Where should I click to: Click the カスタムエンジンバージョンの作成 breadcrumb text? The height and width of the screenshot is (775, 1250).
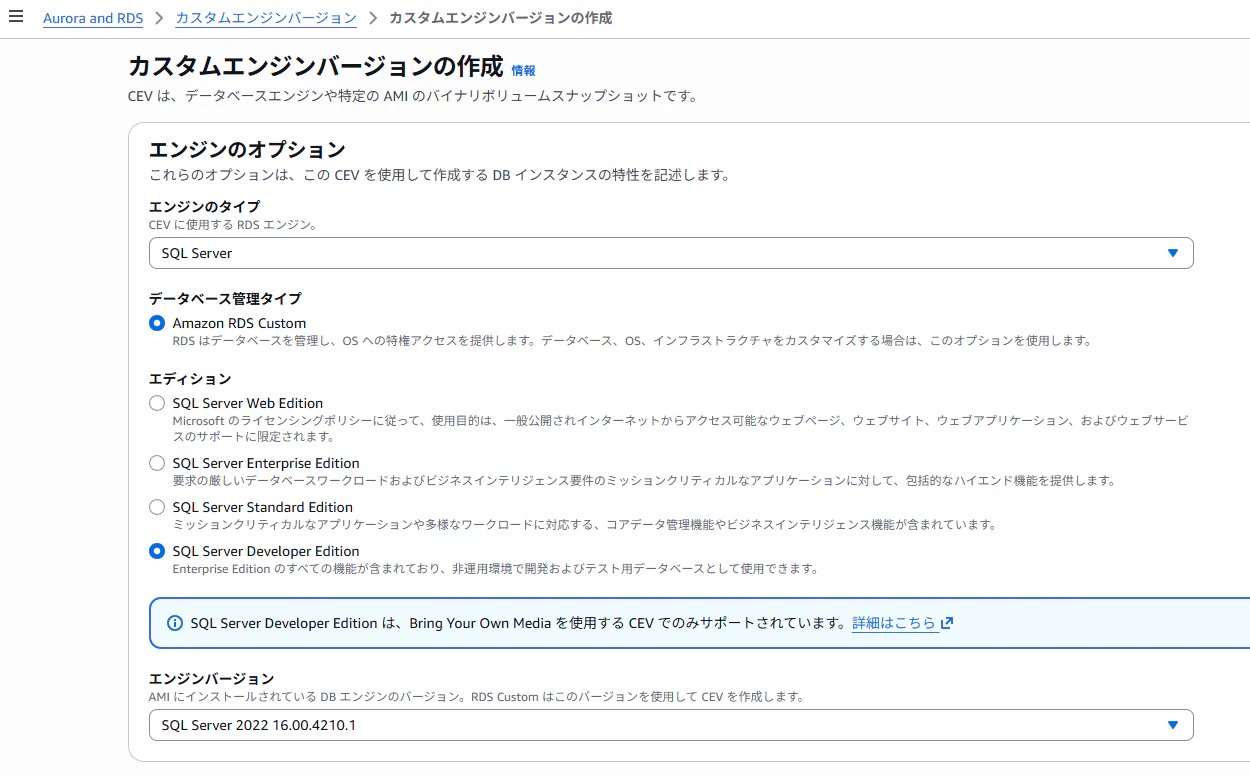(x=500, y=18)
